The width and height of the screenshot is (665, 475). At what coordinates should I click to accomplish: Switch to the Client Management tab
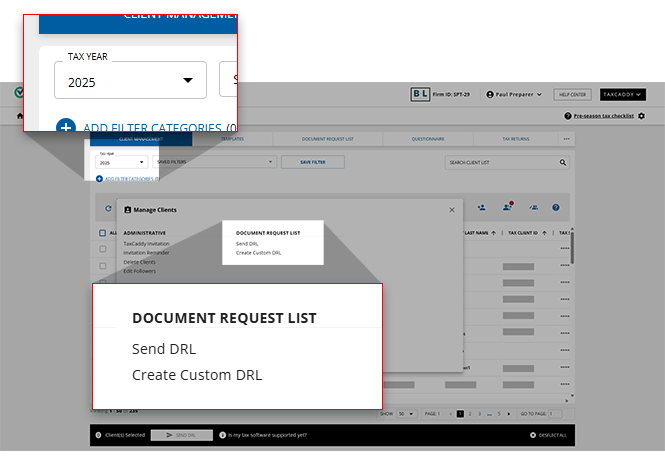(141, 139)
